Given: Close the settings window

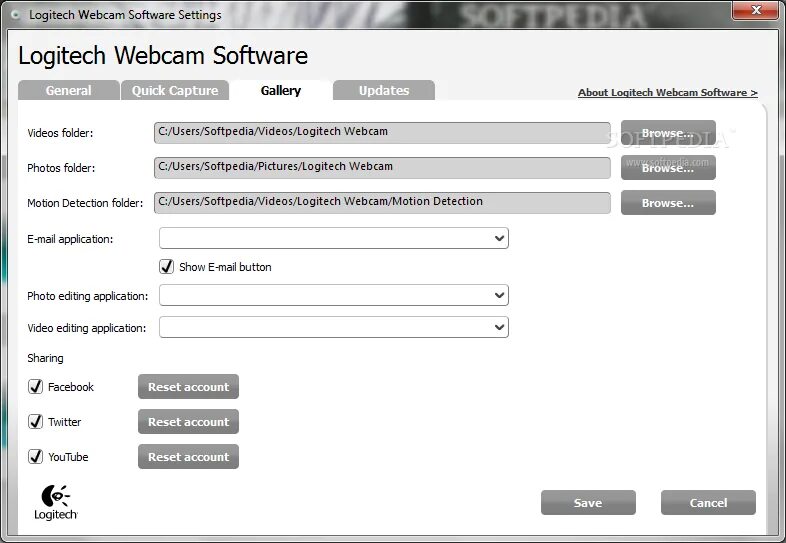Looking at the screenshot, I should pyautogui.click(x=756, y=10).
